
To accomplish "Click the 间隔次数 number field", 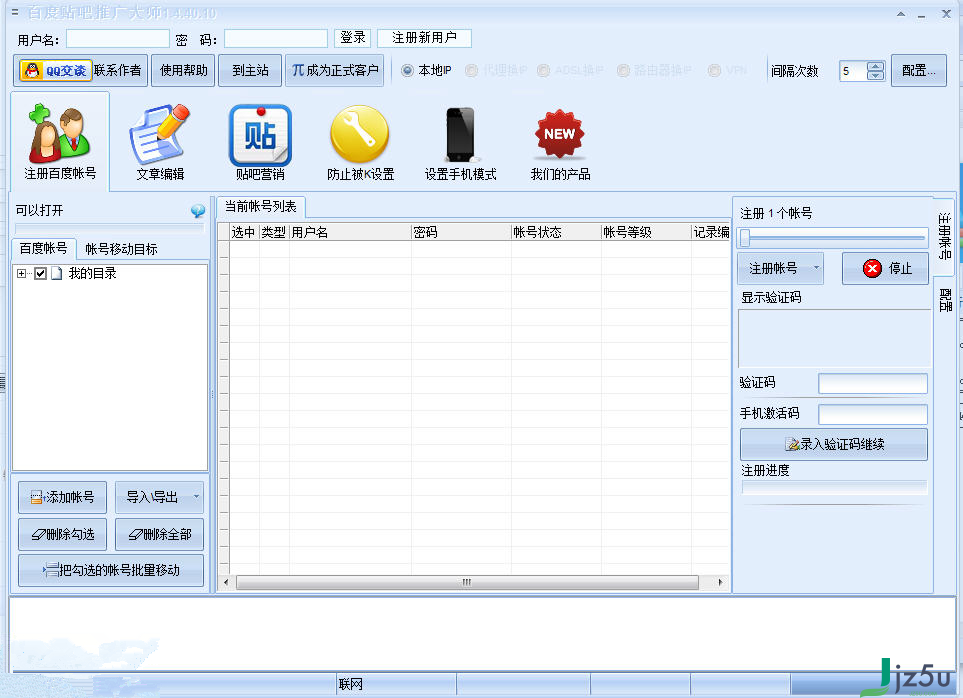I will (853, 71).
